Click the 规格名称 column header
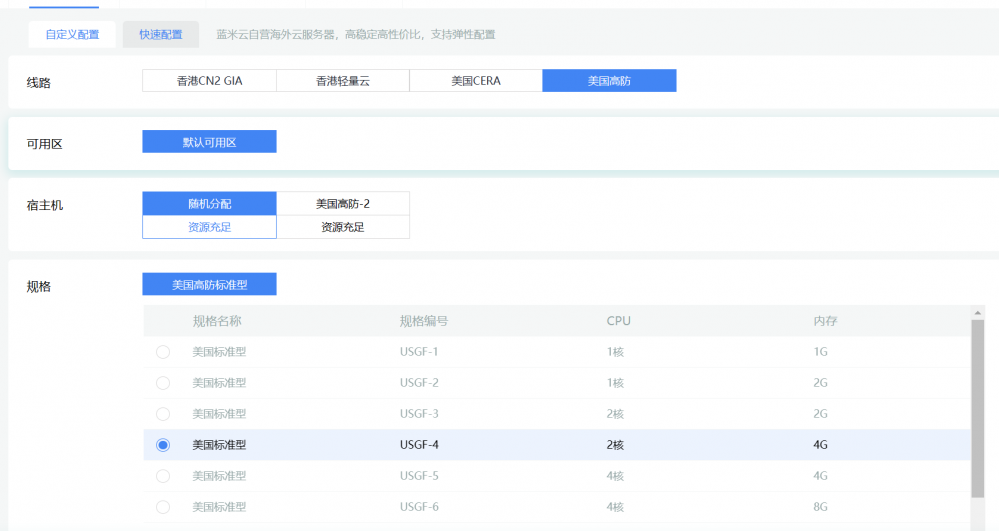This screenshot has height=531, width=999. pyautogui.click(x=217, y=321)
